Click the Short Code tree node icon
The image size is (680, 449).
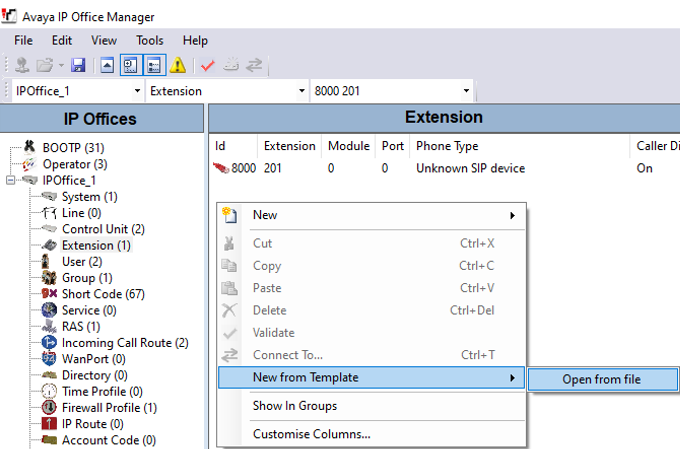[49, 294]
